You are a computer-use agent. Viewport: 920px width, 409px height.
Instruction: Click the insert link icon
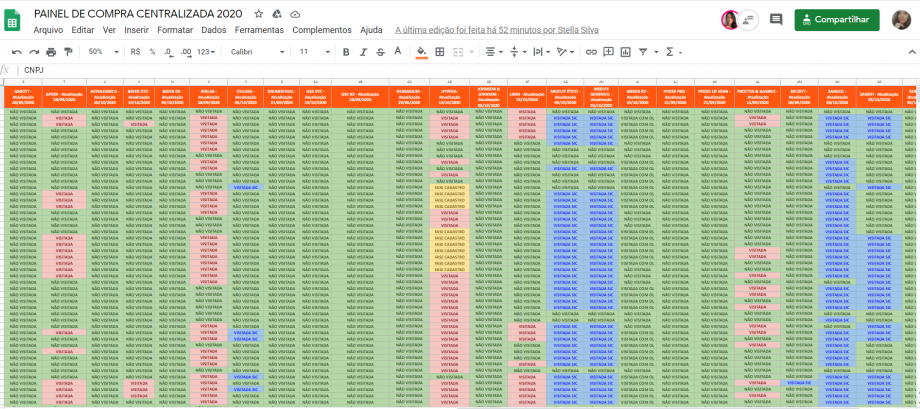[x=591, y=51]
